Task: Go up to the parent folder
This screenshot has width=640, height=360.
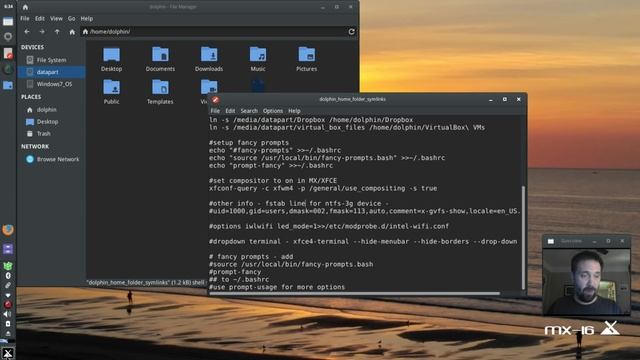Action: pyautogui.click(x=57, y=31)
